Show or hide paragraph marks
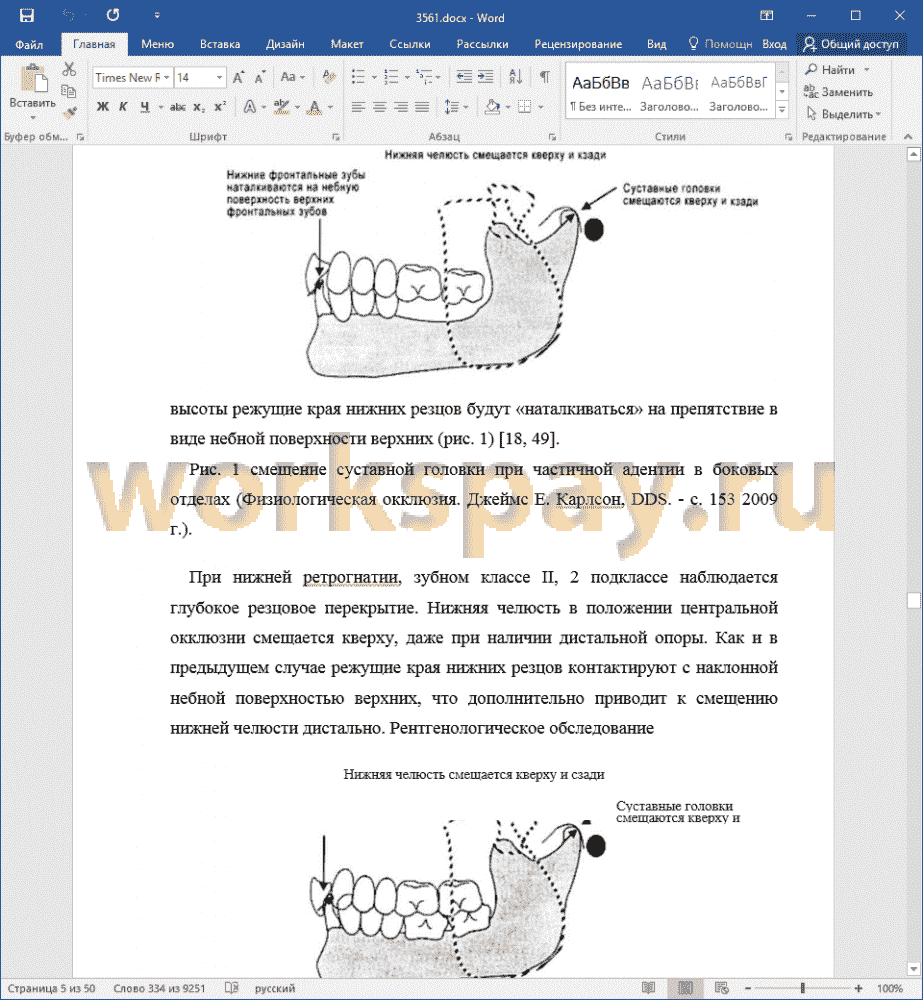923x1000 pixels. (544, 78)
